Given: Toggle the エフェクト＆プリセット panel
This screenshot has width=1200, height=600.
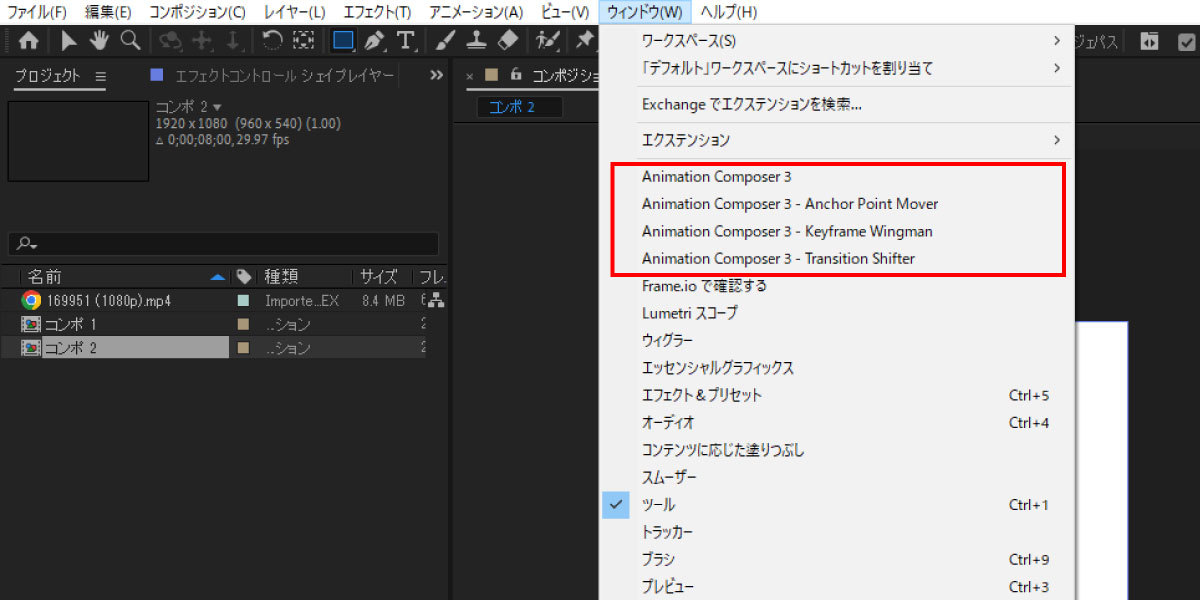Looking at the screenshot, I should click(837, 395).
